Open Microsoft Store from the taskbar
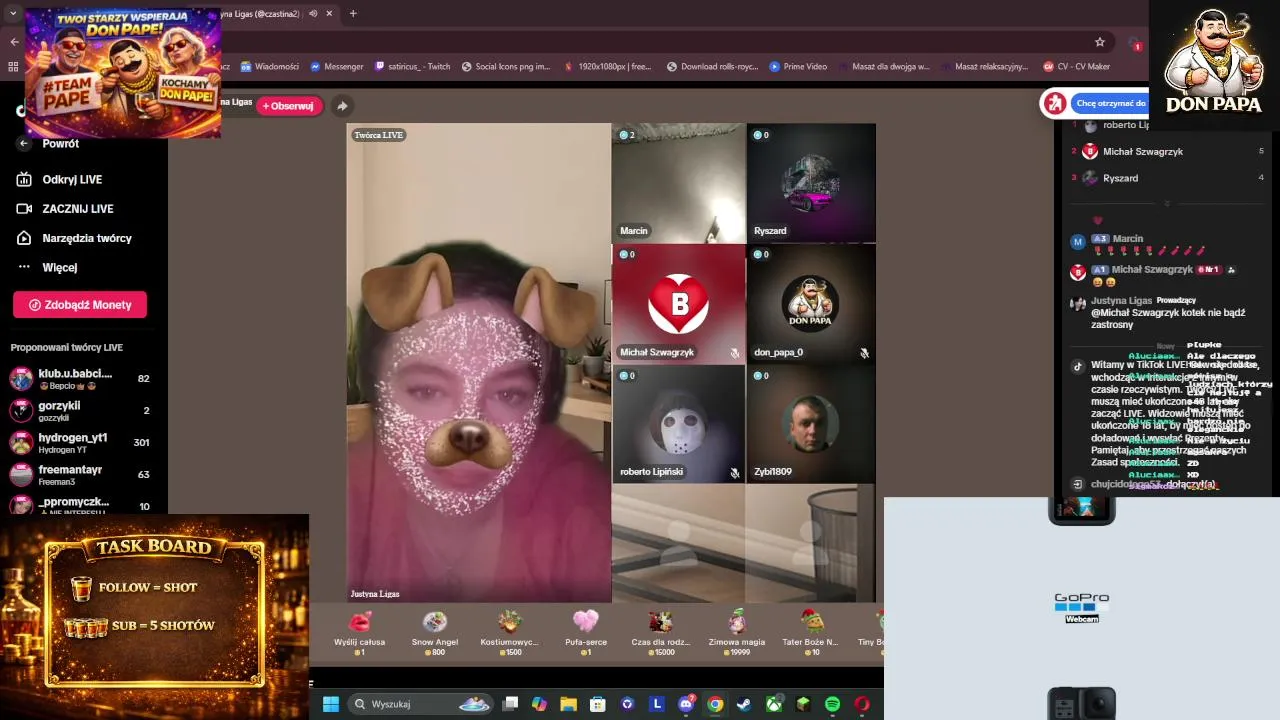This screenshot has width=1280, height=720. coord(598,704)
